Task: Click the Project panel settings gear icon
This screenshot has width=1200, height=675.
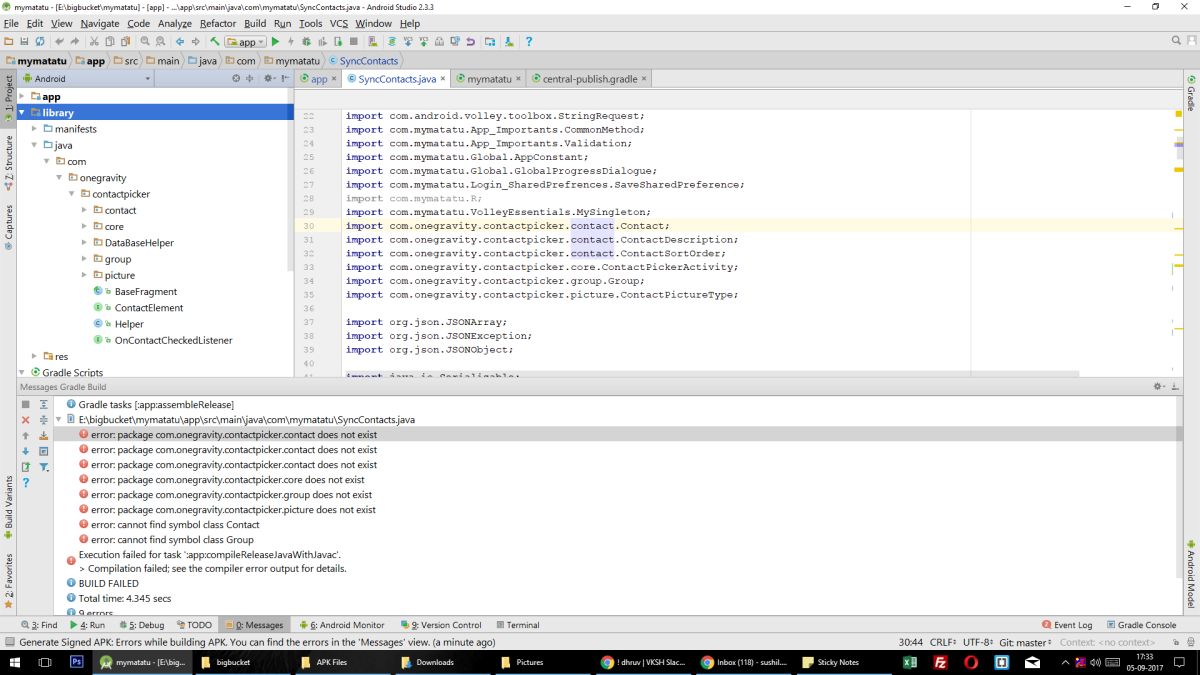Action: [268, 78]
